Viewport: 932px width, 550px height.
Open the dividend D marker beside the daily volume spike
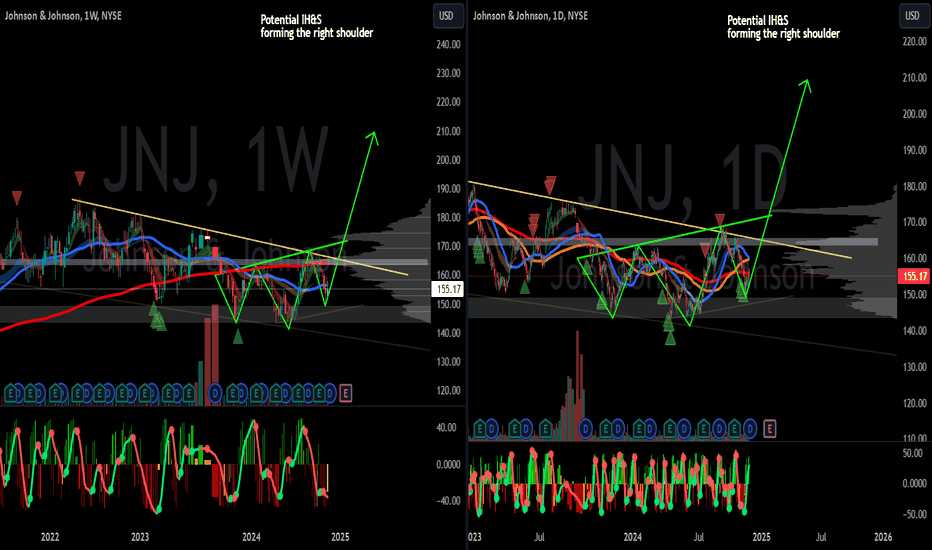(x=586, y=428)
